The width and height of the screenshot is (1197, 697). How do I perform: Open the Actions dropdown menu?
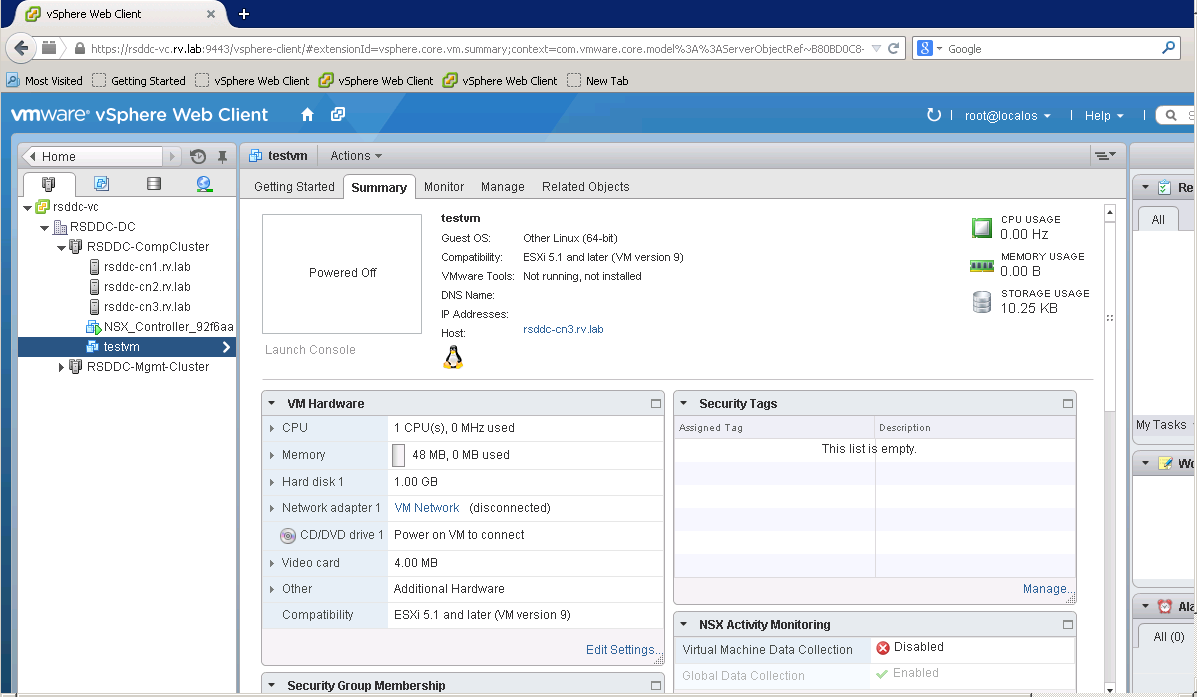pos(356,156)
